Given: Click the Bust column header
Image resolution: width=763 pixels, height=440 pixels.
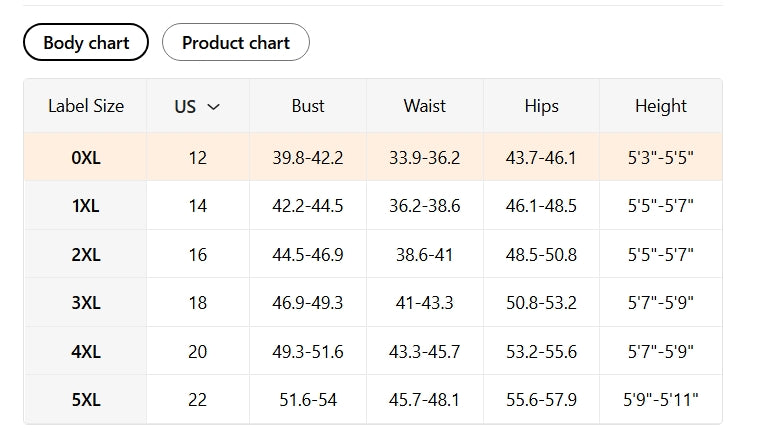Looking at the screenshot, I should [x=308, y=106].
